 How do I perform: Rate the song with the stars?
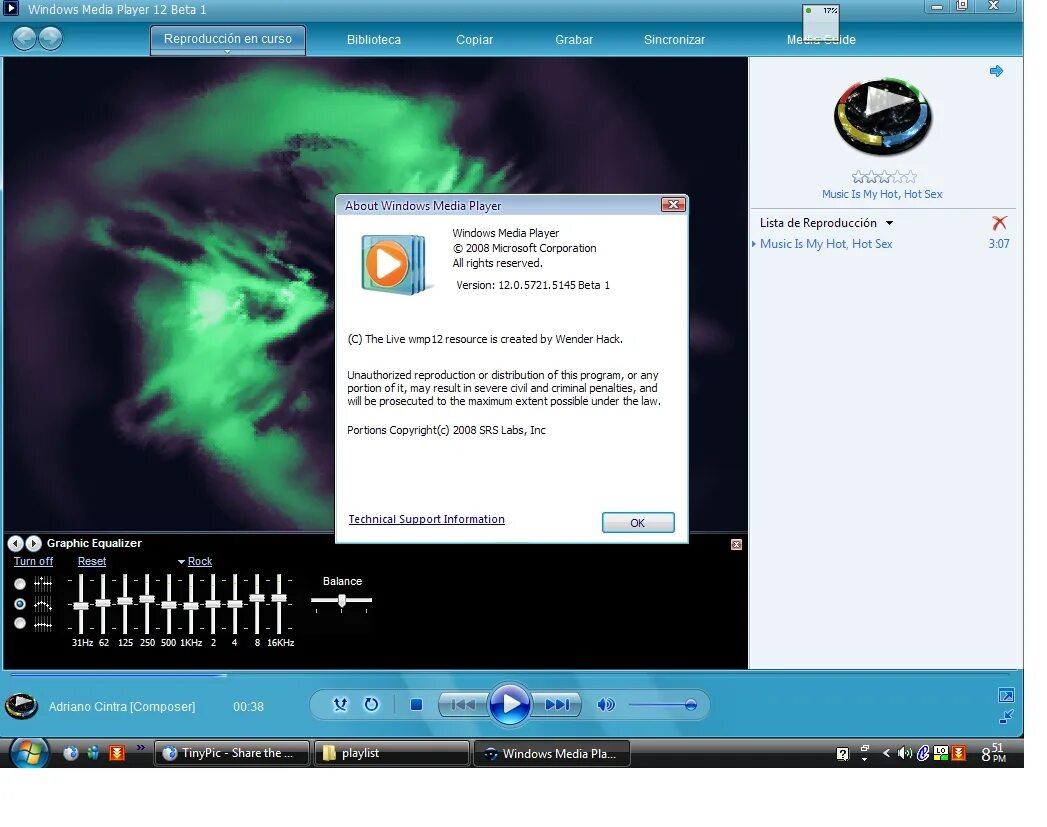pyautogui.click(x=884, y=177)
